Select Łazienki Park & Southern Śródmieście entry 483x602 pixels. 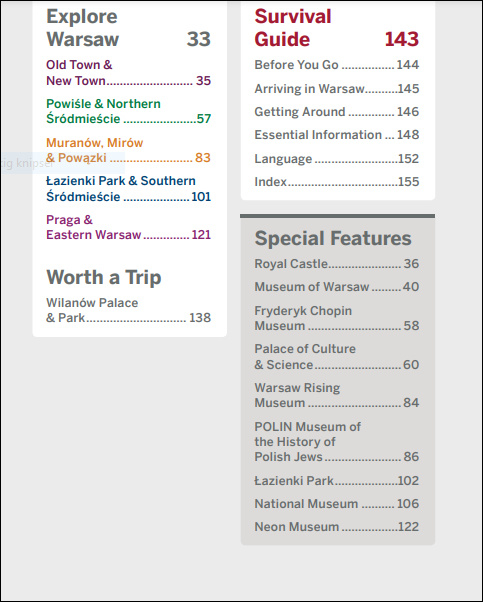click(128, 189)
